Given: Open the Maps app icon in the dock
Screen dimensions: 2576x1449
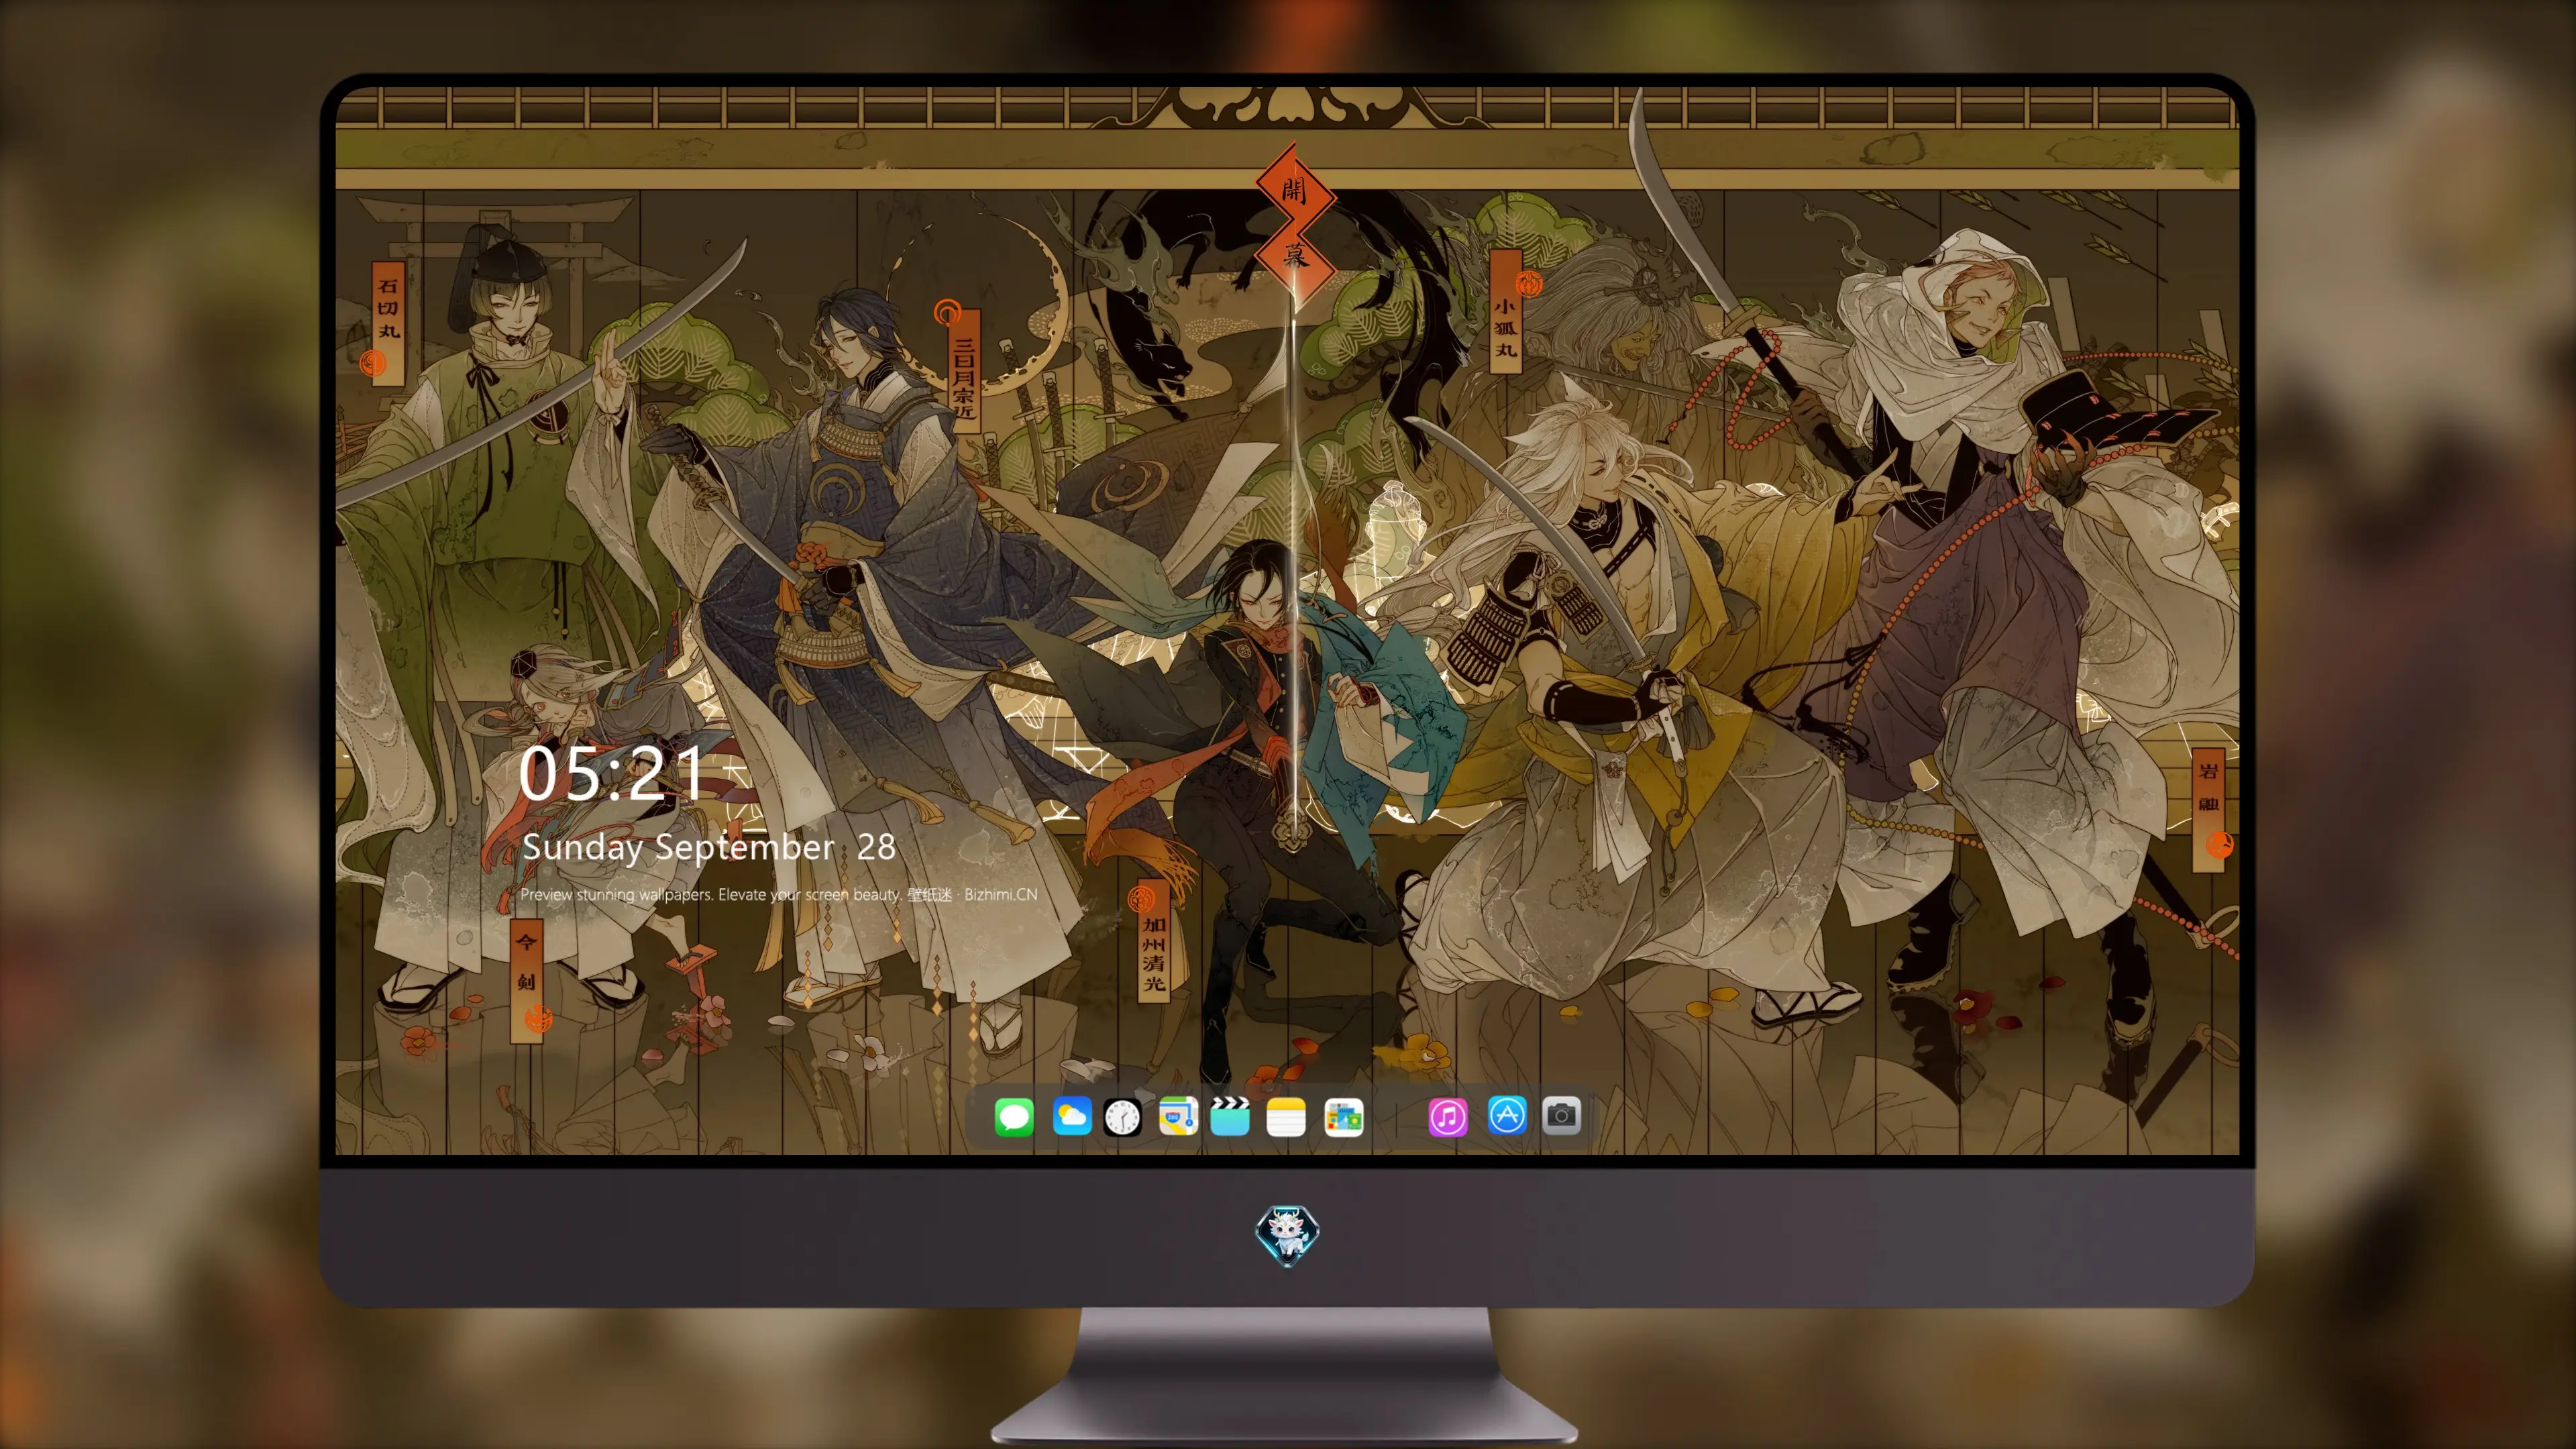Looking at the screenshot, I should [x=1178, y=1116].
